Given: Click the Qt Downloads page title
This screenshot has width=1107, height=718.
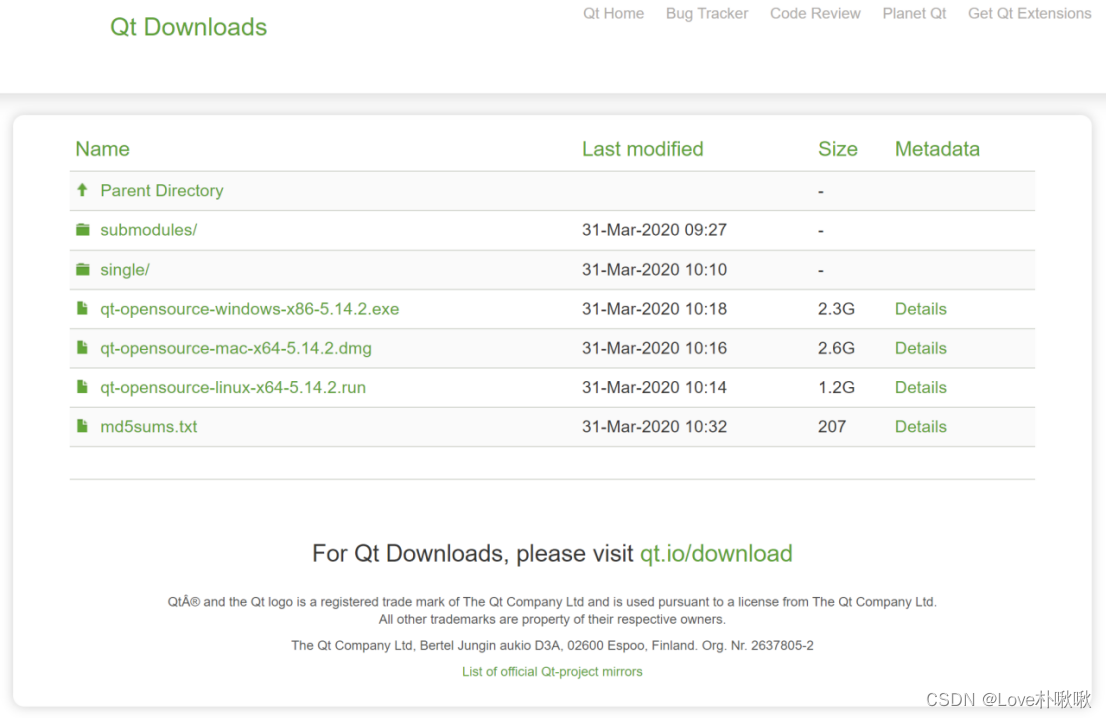Looking at the screenshot, I should (189, 27).
